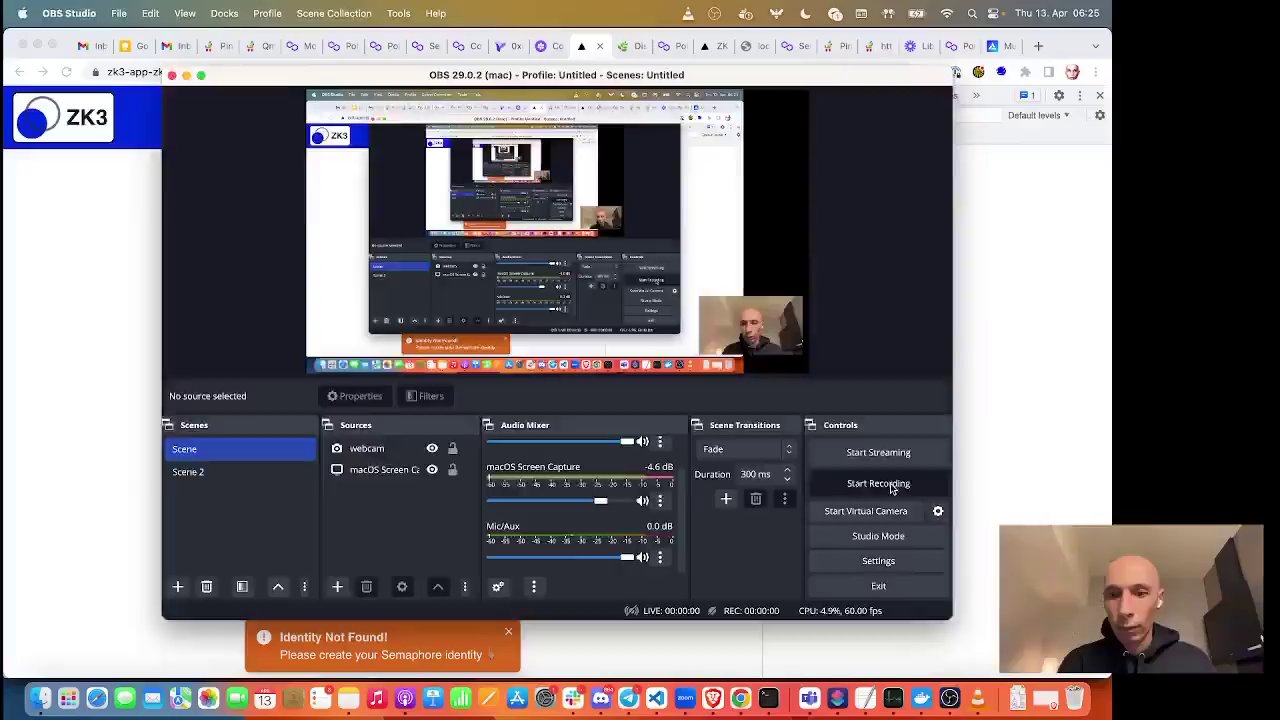Open macOS Screen Capture audio options menu
This screenshot has width=1280, height=720.
click(x=659, y=501)
